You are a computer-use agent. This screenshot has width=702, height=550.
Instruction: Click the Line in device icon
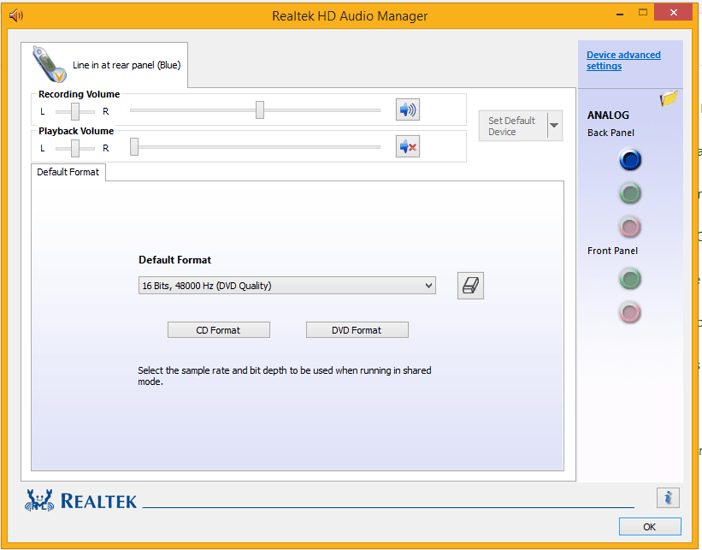point(49,64)
